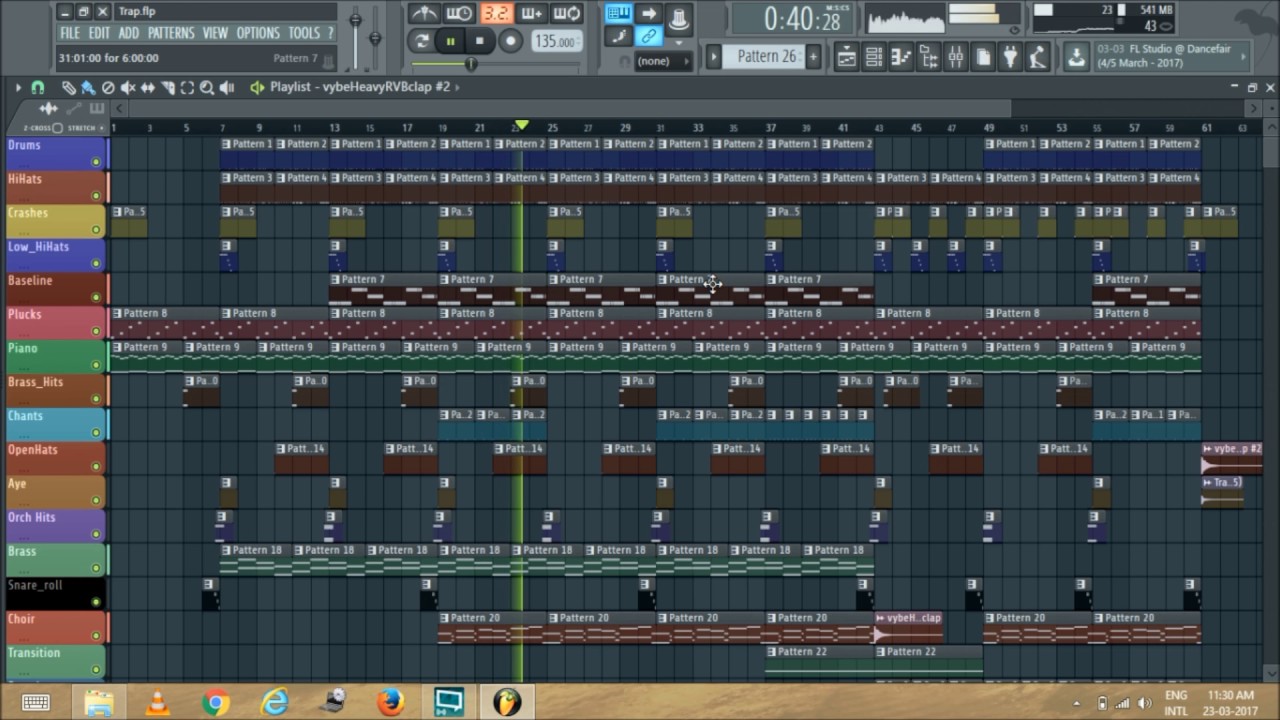Select the Slip tool in playlist

[x=148, y=87]
